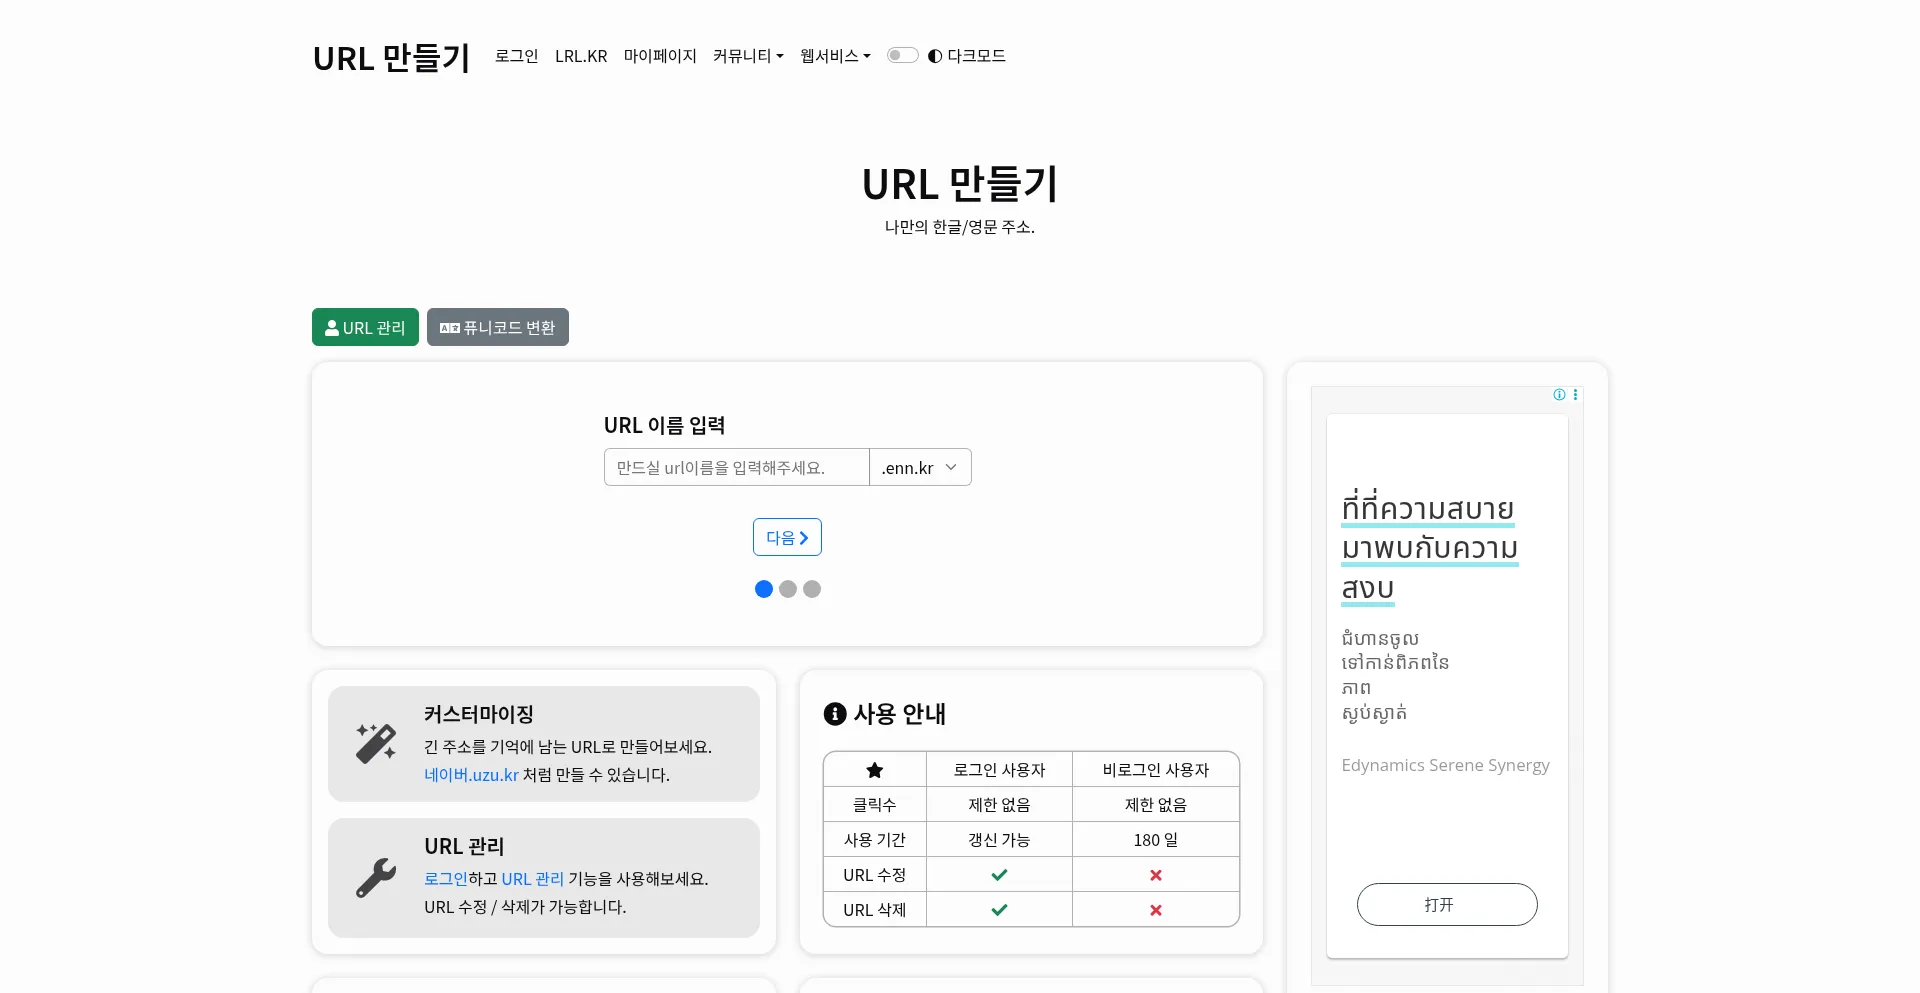This screenshot has width=1920, height=993.
Task: Go to LRL.KR in the navbar
Action: click(581, 56)
